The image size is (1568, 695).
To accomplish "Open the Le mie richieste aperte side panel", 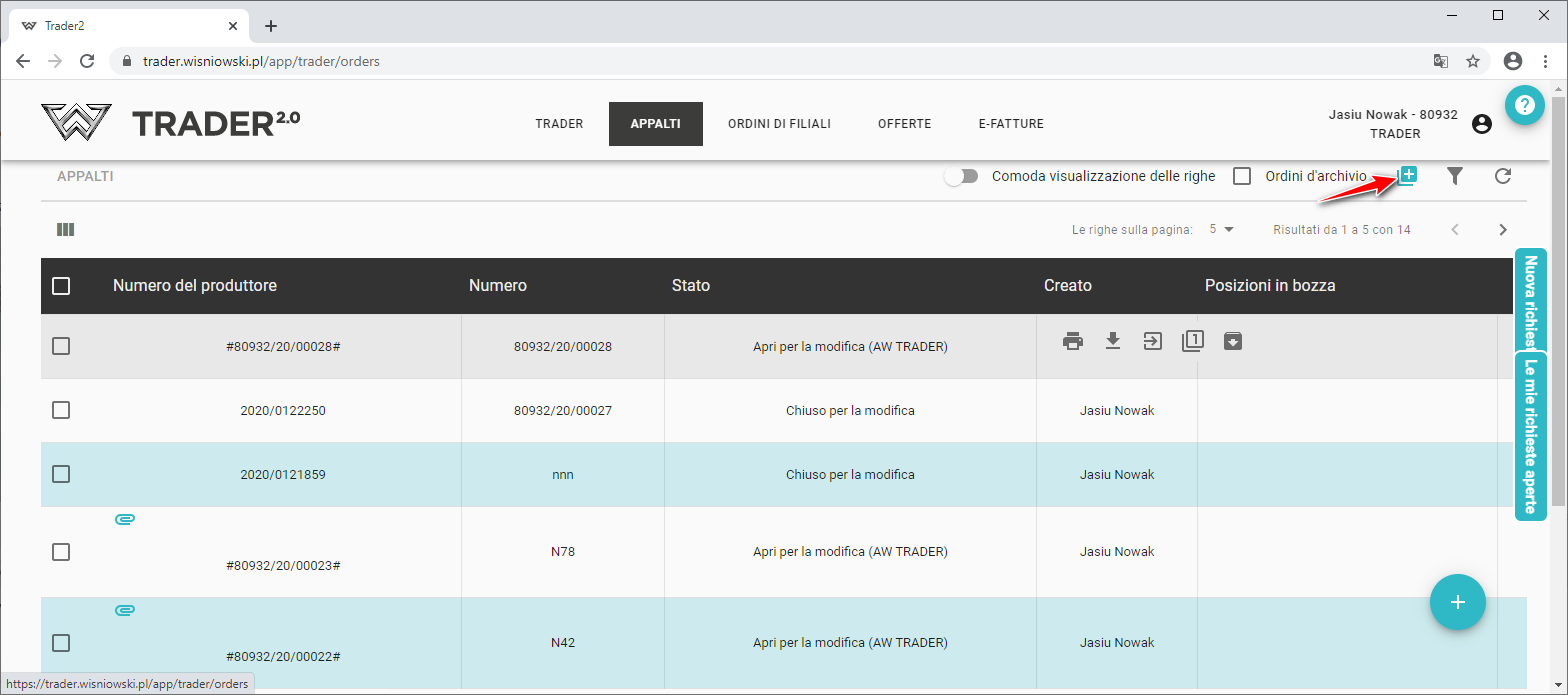I will coord(1530,436).
